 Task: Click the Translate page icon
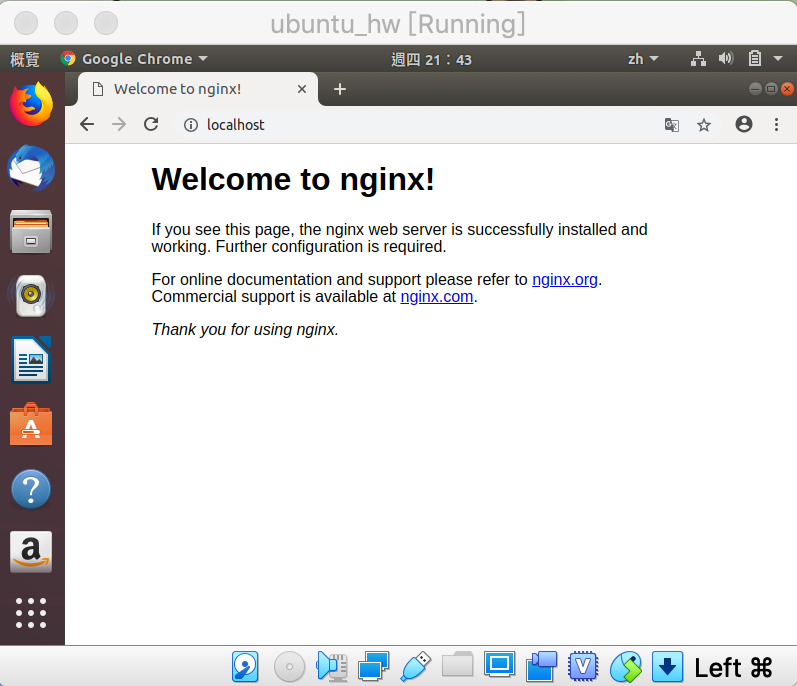671,125
